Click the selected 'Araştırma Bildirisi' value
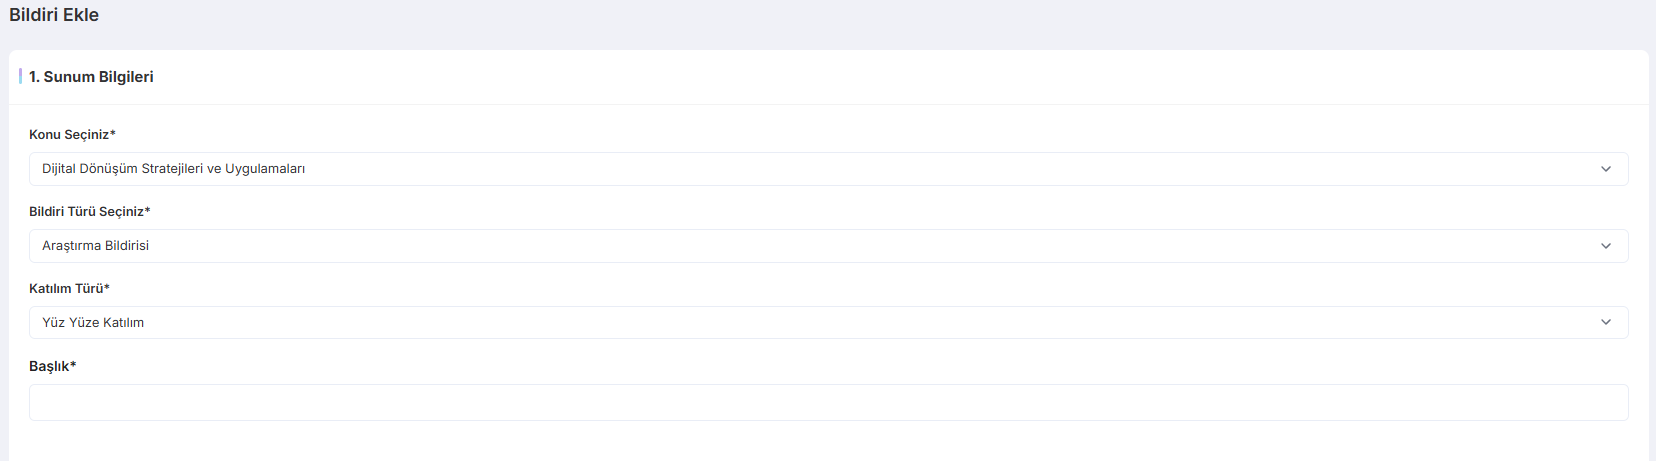The image size is (1656, 461). (x=95, y=246)
